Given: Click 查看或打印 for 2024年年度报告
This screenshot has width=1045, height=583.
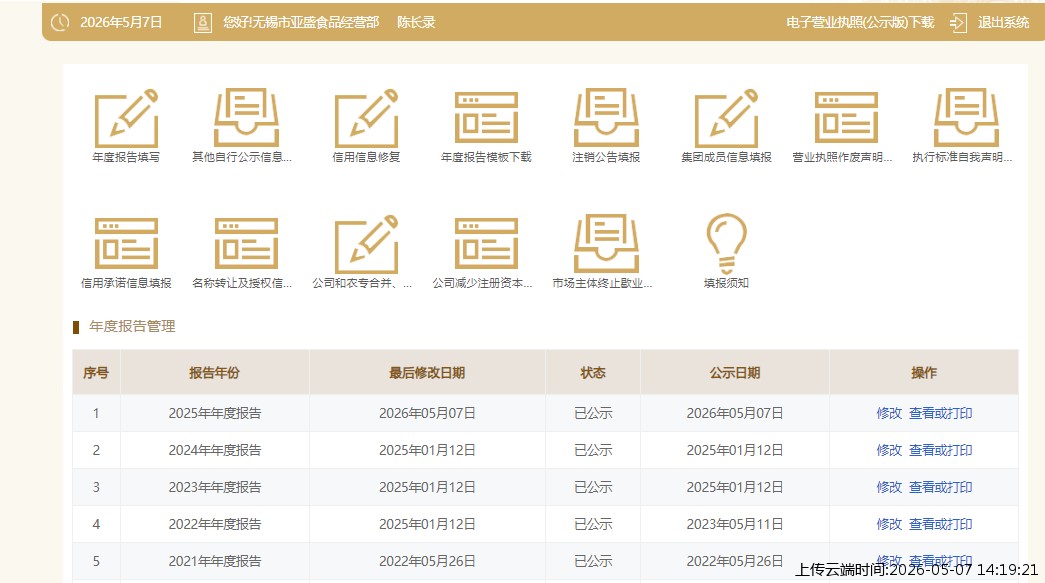Looking at the screenshot, I should [940, 450].
